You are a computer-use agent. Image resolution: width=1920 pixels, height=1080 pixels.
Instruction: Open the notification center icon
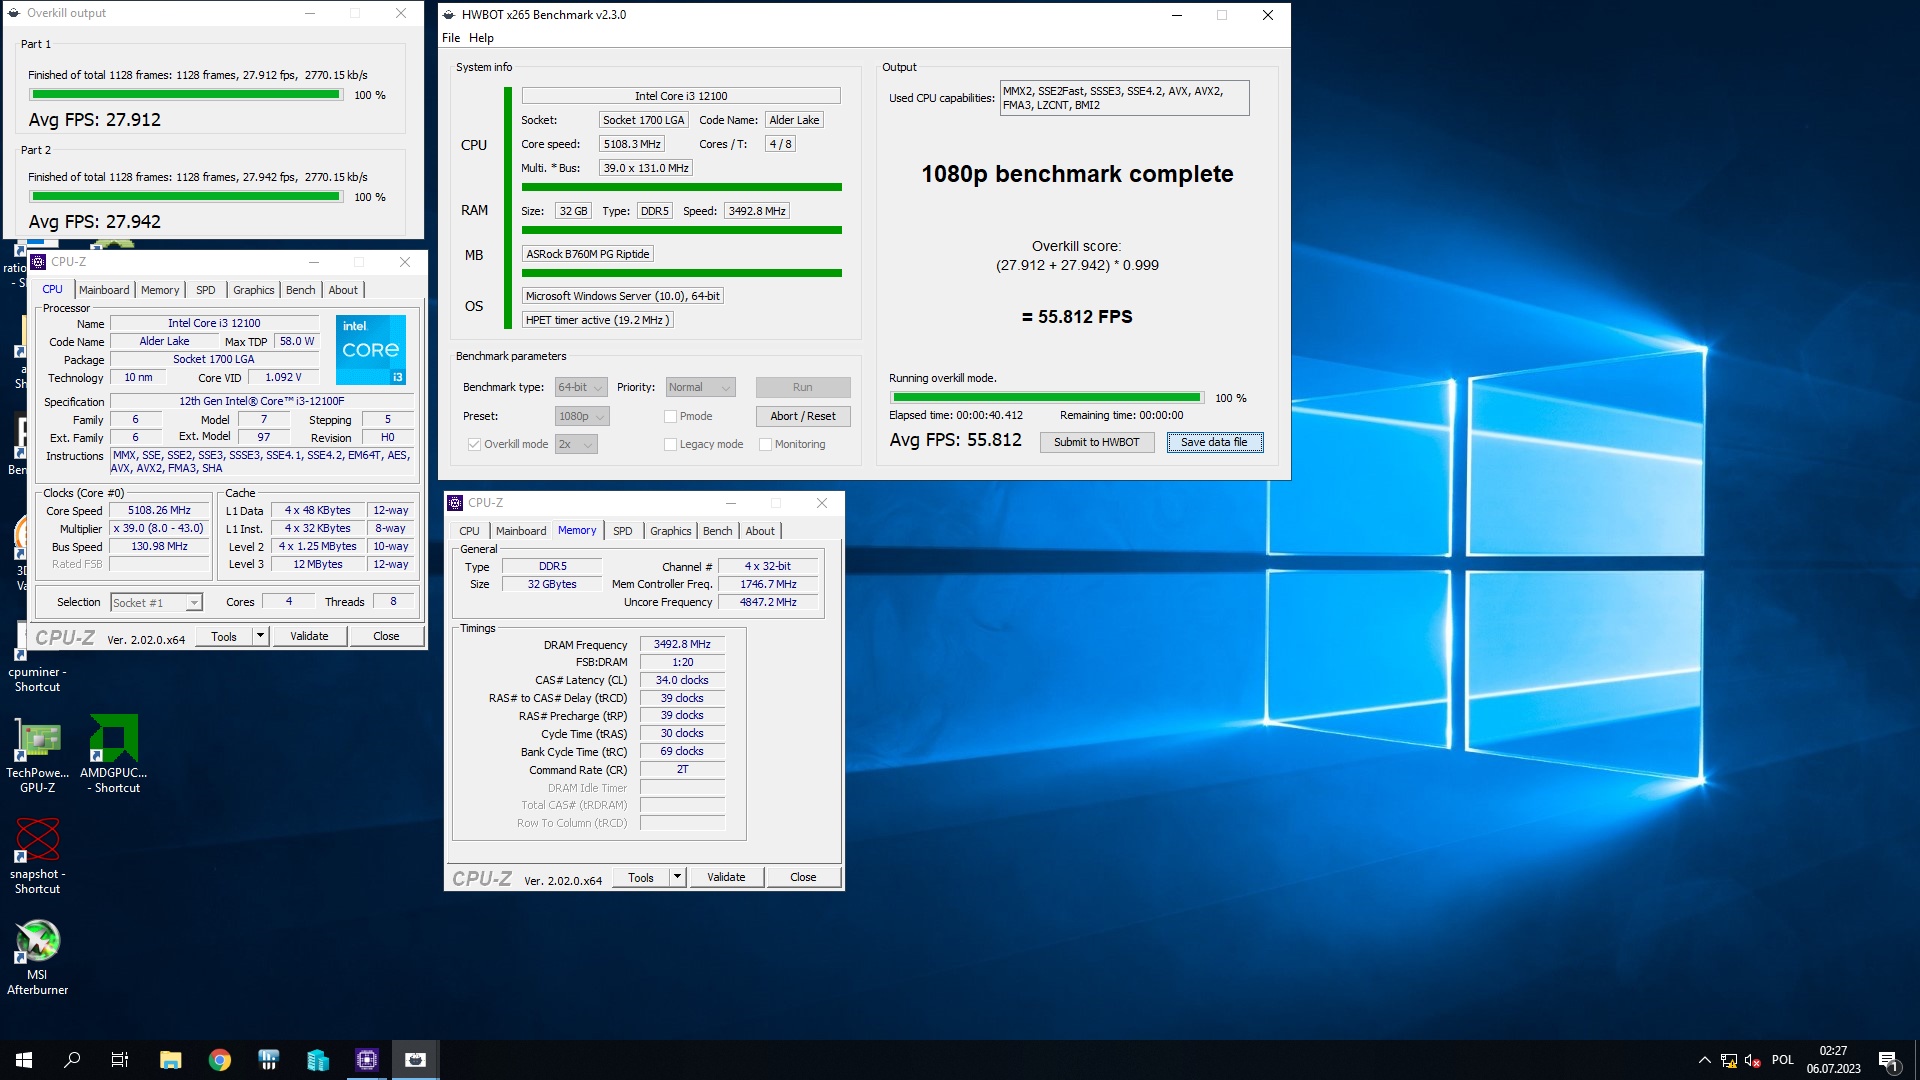pos(1889,1060)
